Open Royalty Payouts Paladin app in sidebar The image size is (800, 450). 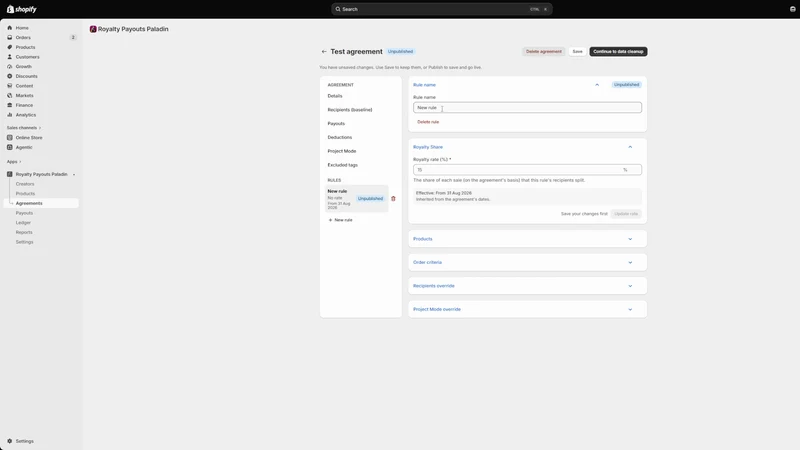click(41, 174)
